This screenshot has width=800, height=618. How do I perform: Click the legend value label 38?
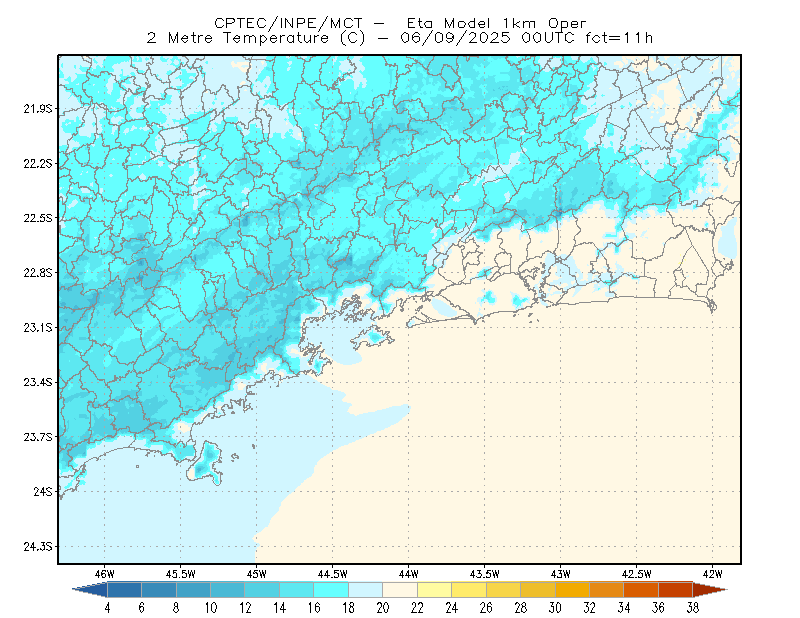click(x=692, y=608)
